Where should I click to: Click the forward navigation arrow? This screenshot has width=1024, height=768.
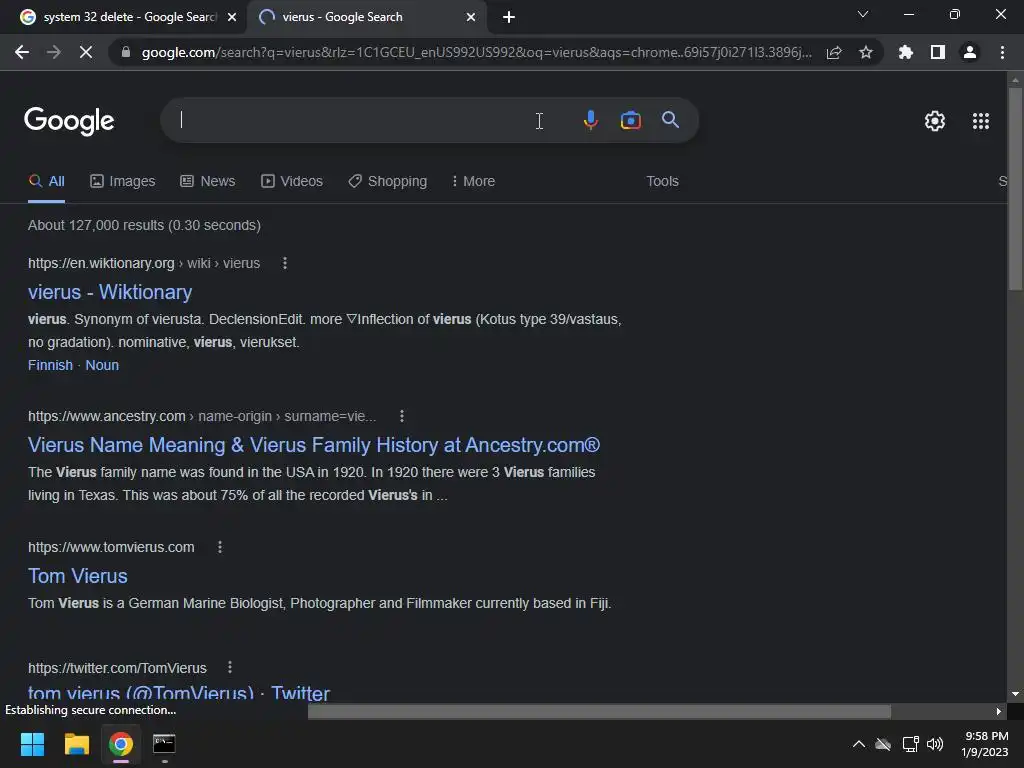(54, 52)
